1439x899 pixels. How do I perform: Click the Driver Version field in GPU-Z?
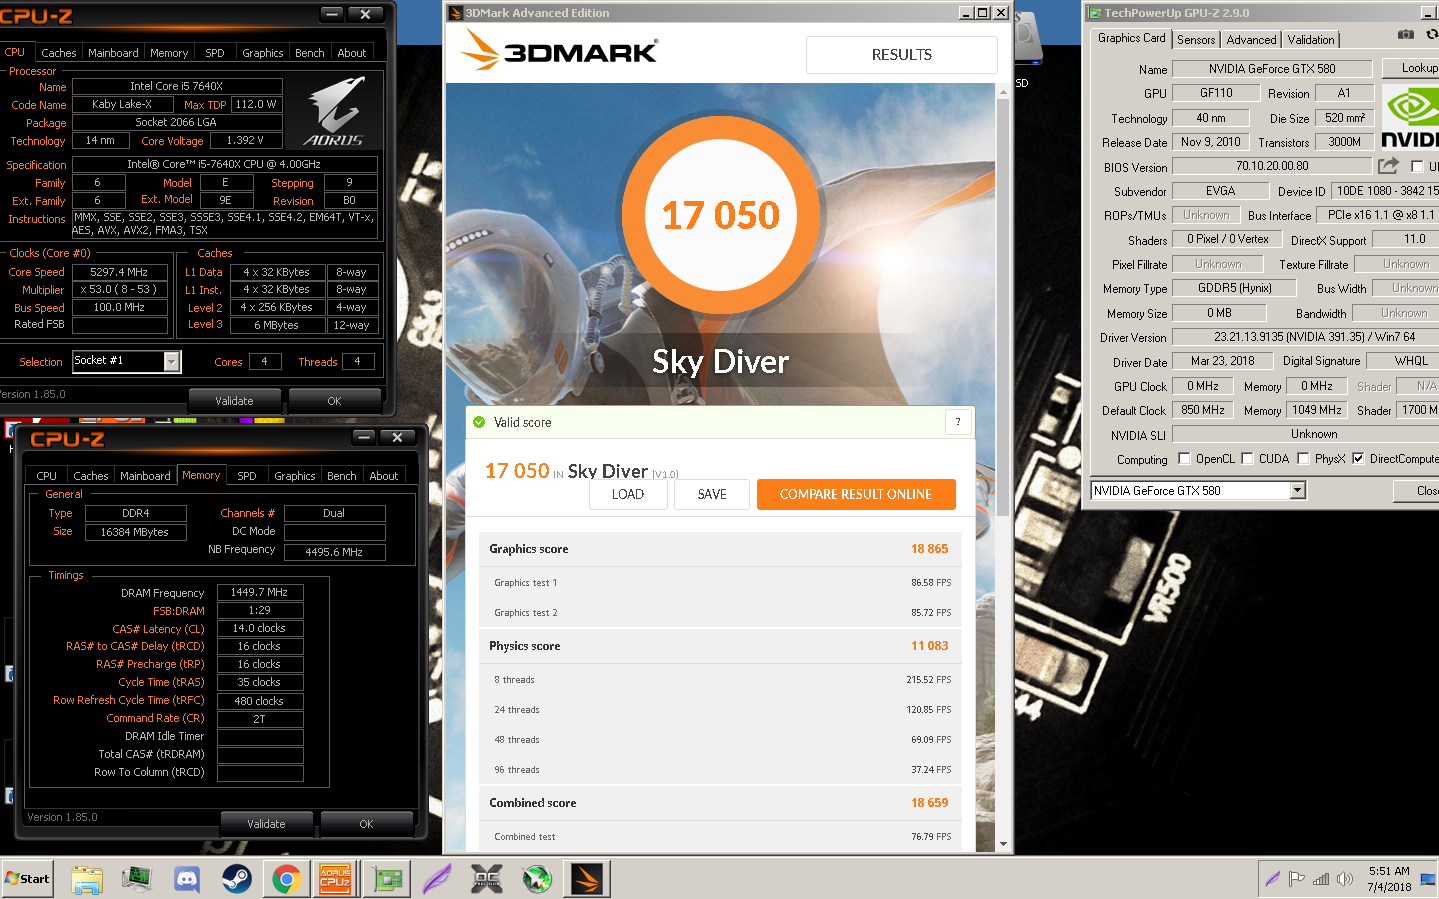1305,337
